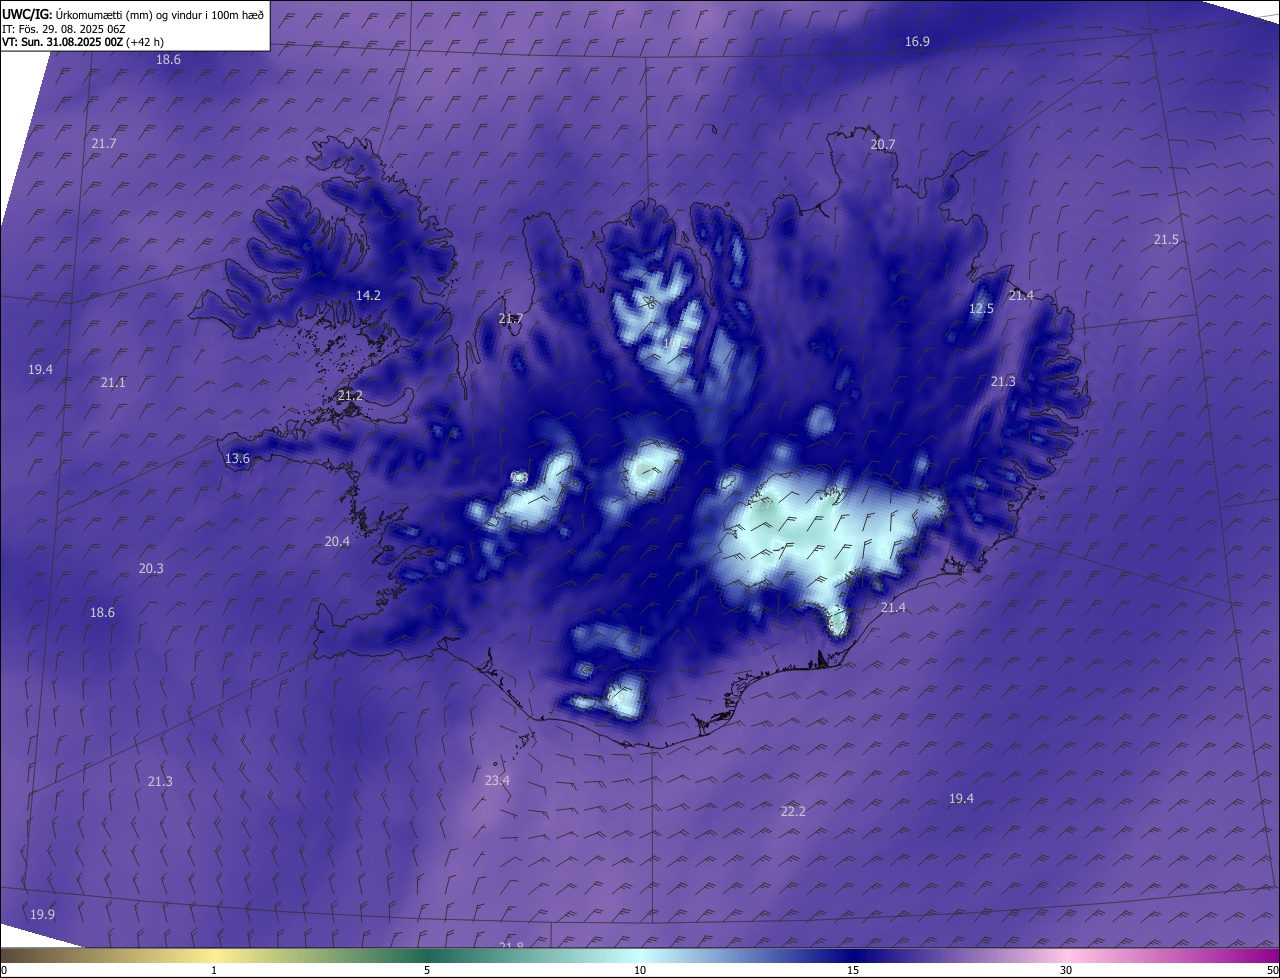The height and width of the screenshot is (978, 1280).
Task: Click the 19.9 value label
Action: pyautogui.click(x=42, y=915)
